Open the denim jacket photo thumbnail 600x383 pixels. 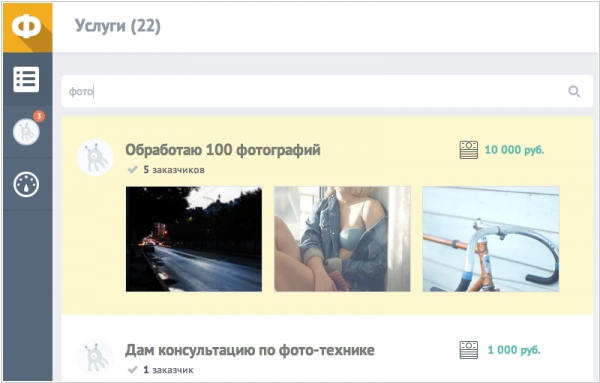[342, 239]
